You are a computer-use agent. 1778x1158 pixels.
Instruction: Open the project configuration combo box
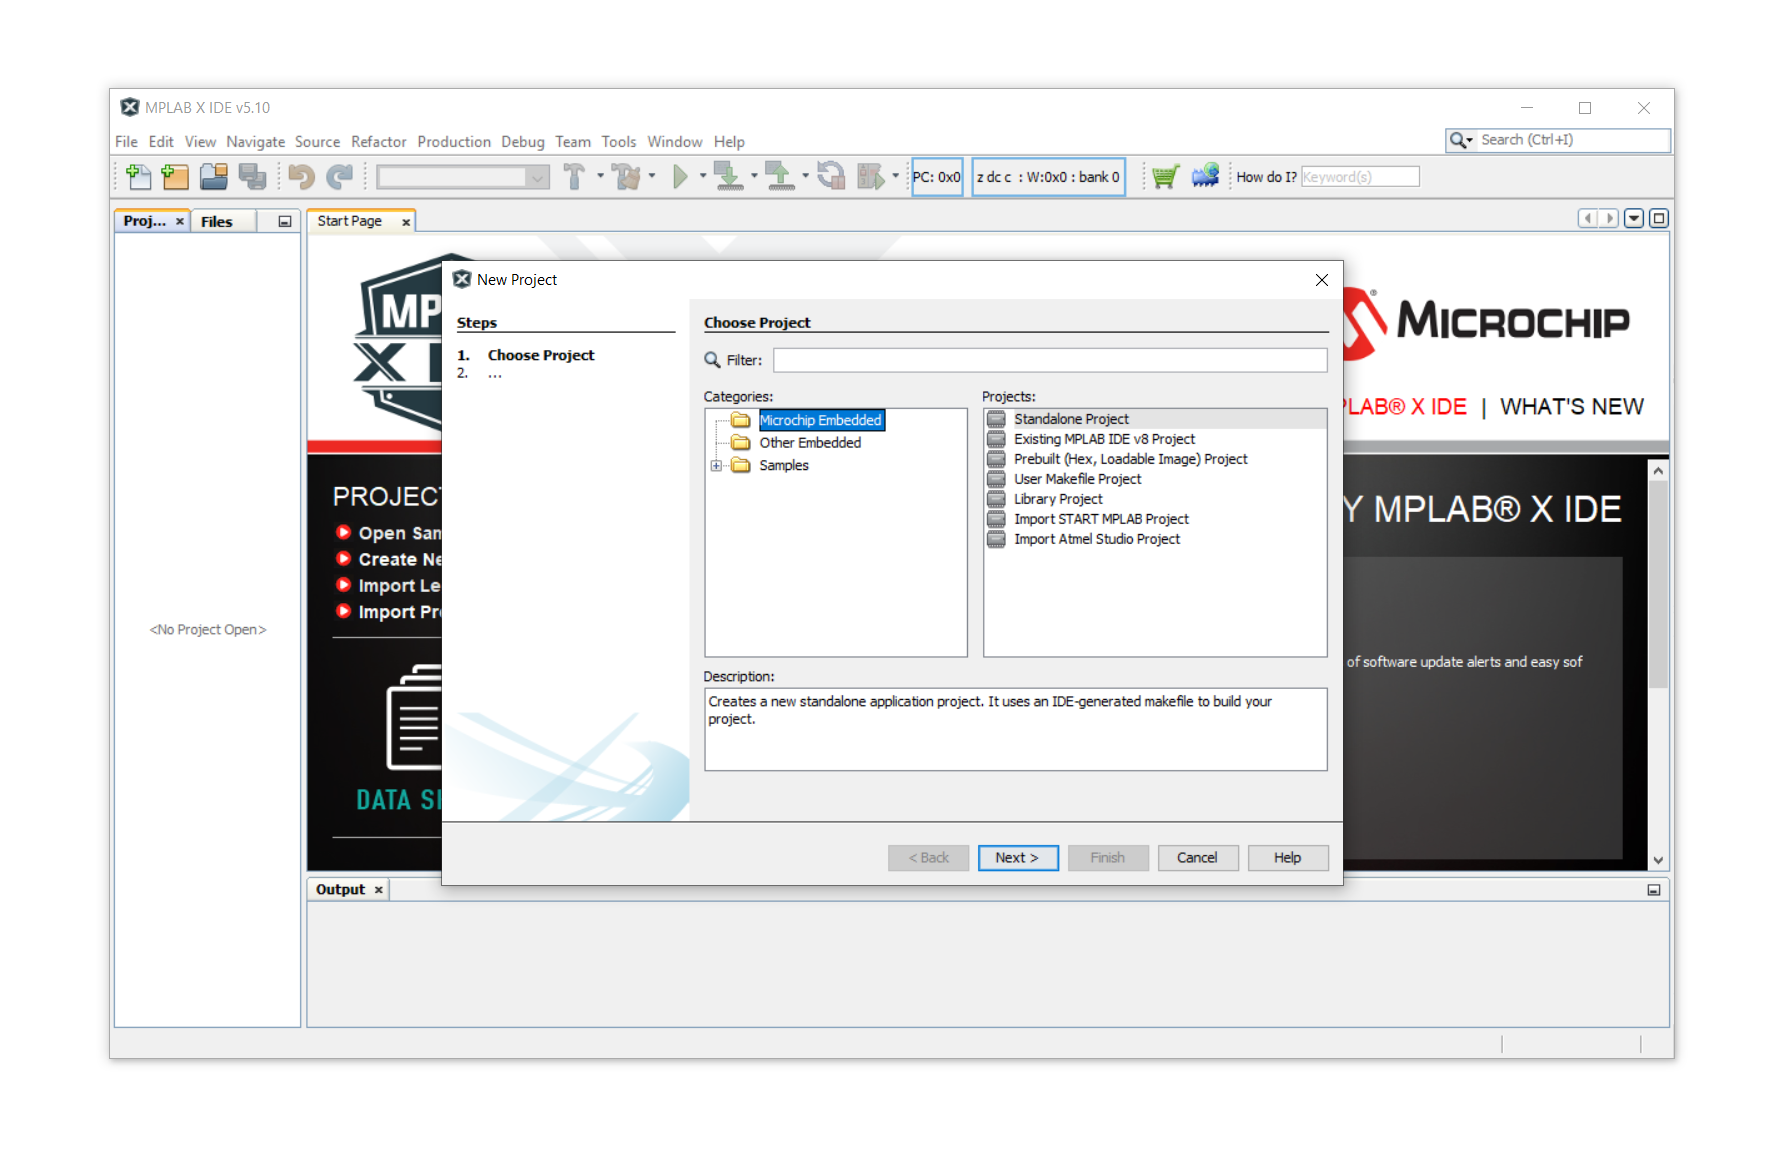[x=463, y=177]
